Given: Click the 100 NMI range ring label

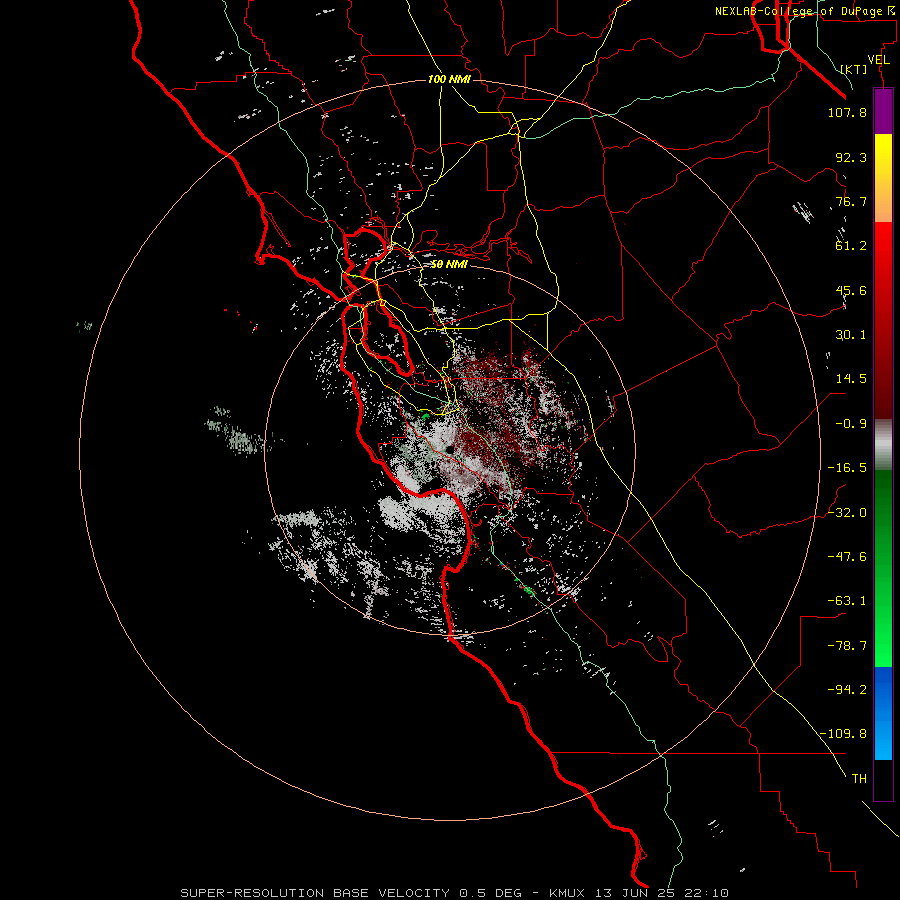Looking at the screenshot, I should pos(449,79).
